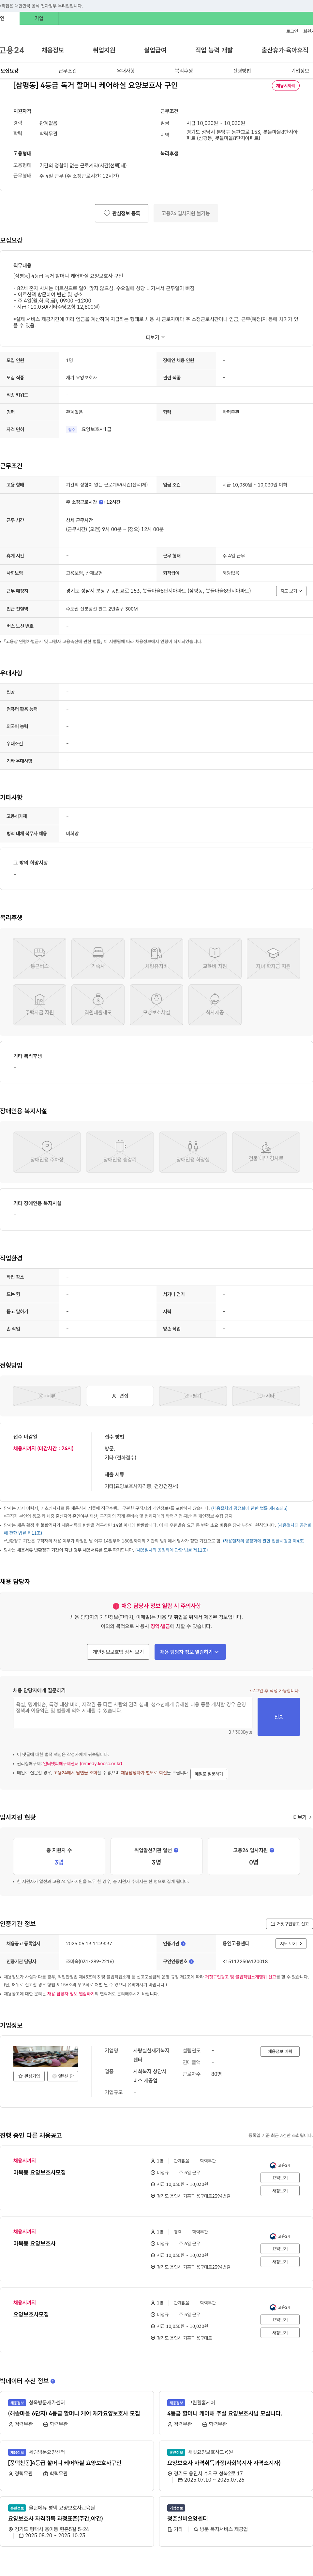Click the 개인정보보호법 상세 보기 button
Screen dimensions: 313x2576
[x=118, y=1652]
